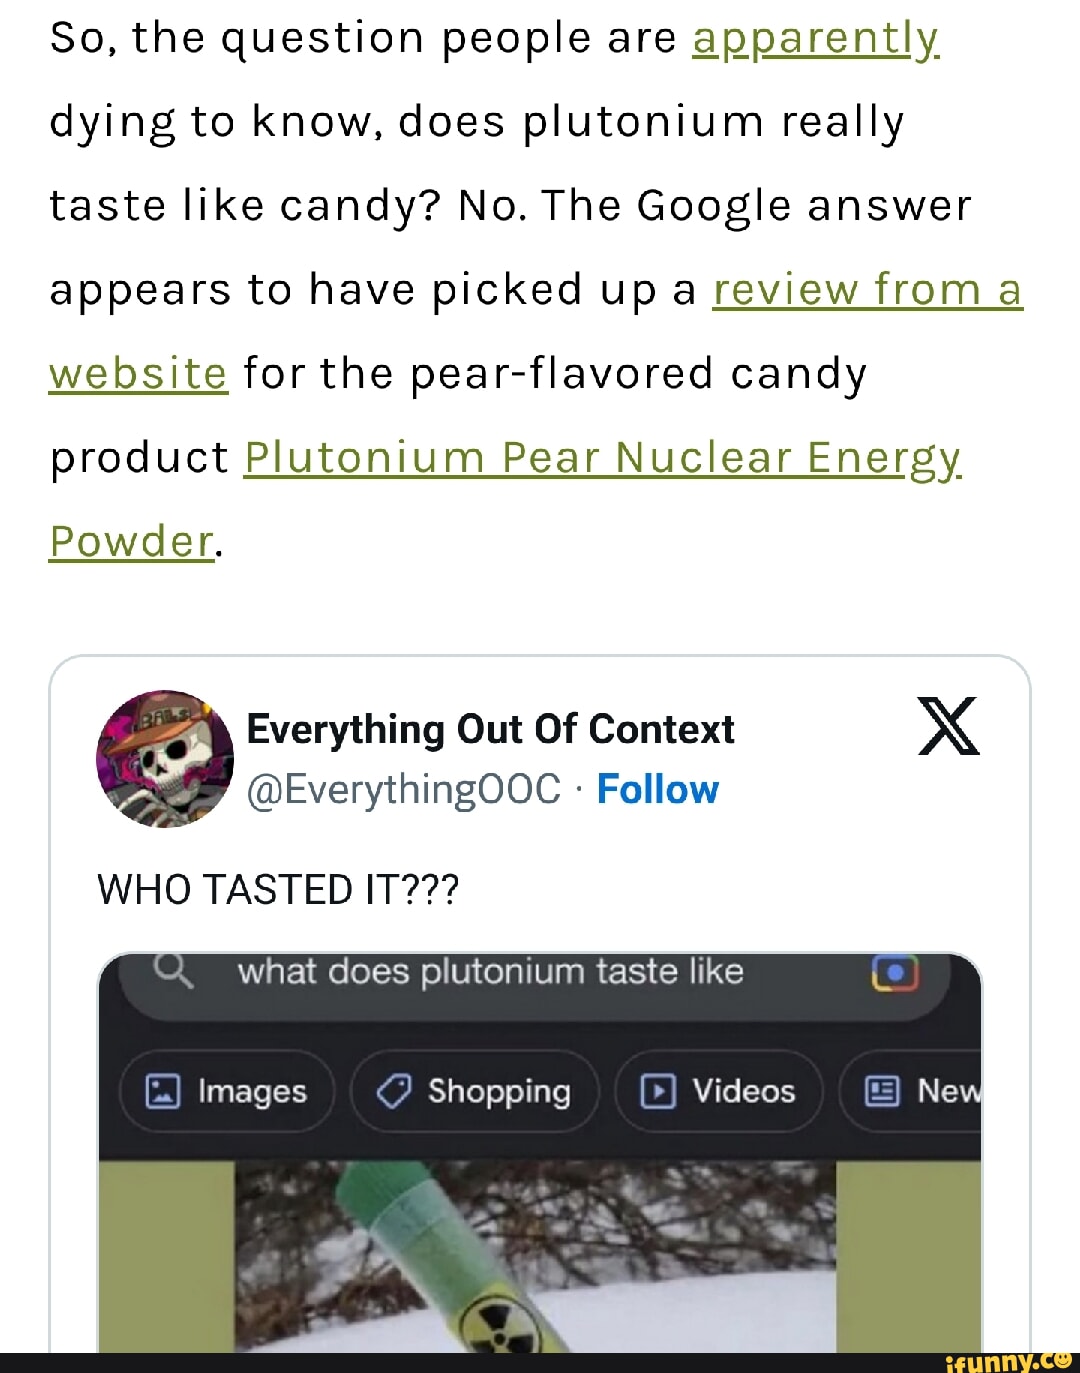Click the Images tab picture icon
This screenshot has width=1080, height=1373.
tap(162, 1091)
